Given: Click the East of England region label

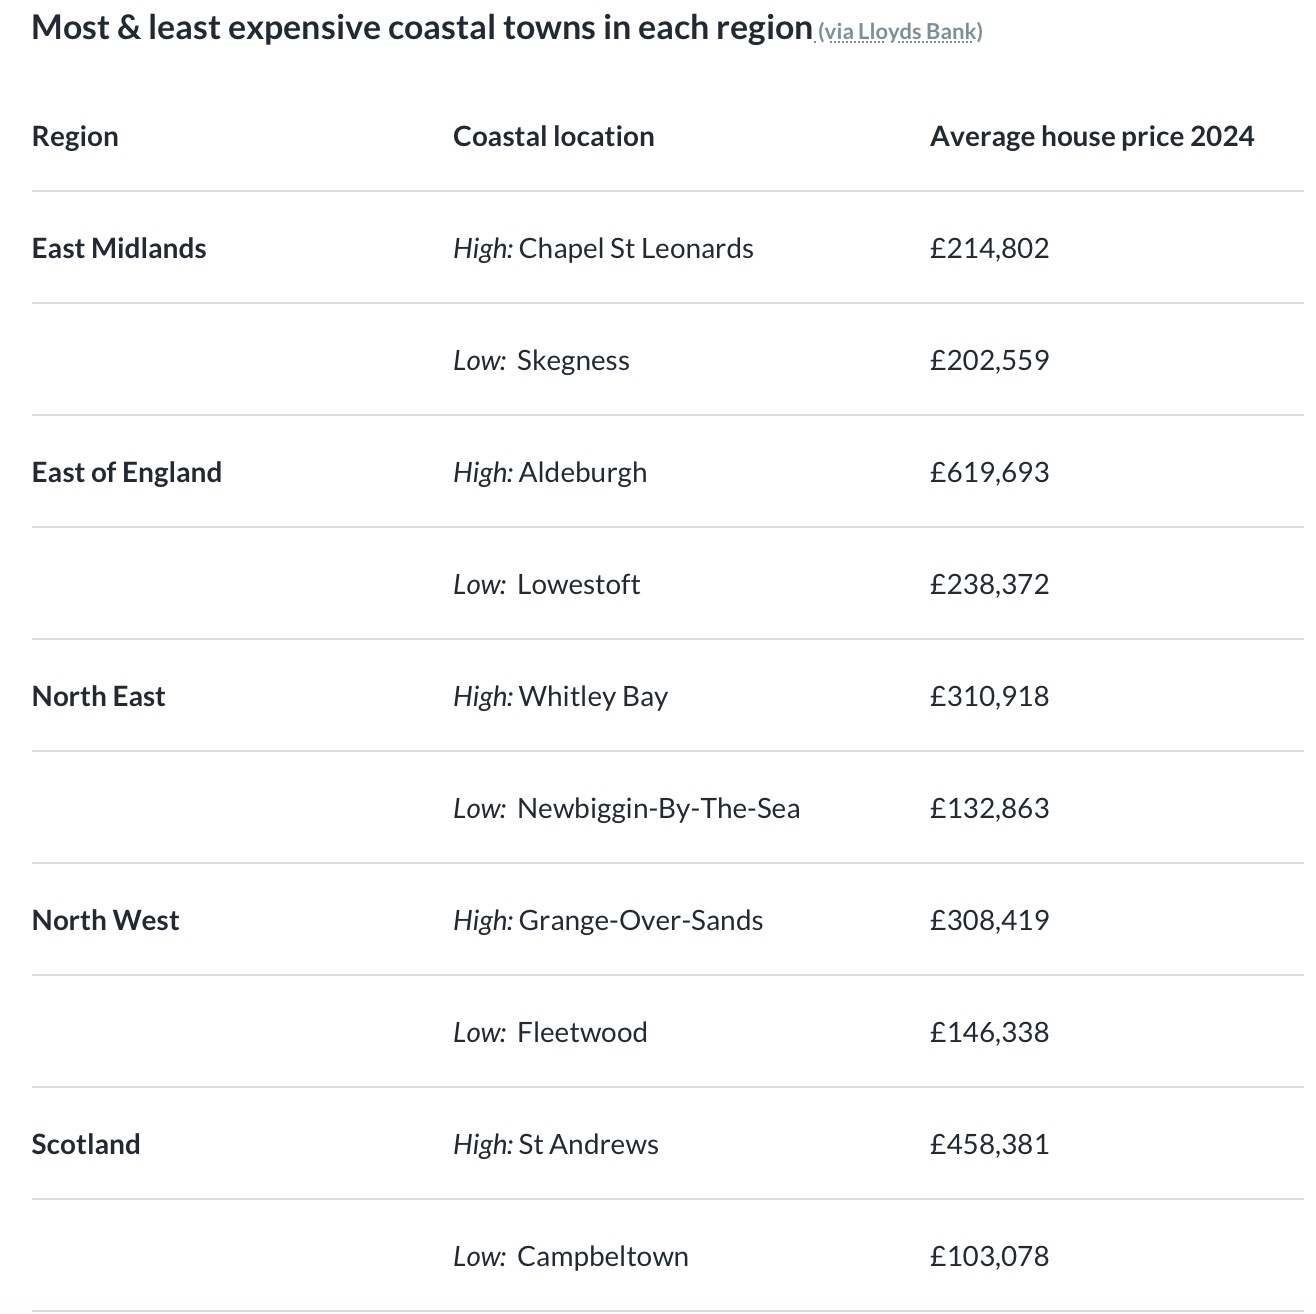Looking at the screenshot, I should pyautogui.click(x=127, y=473).
